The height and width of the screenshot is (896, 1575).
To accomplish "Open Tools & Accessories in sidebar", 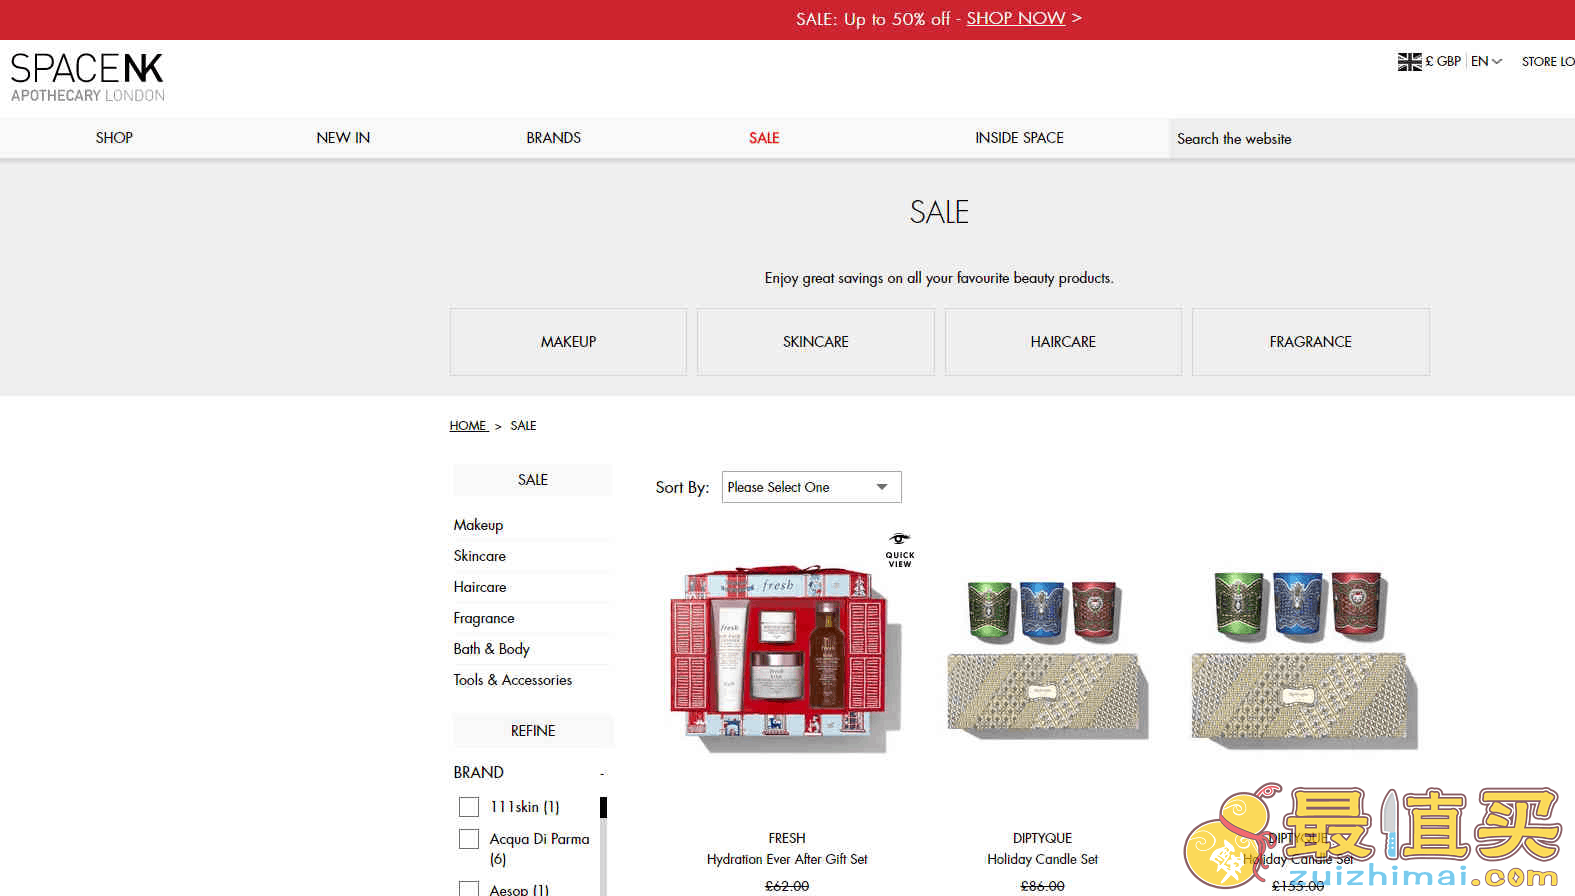I will coord(513,680).
